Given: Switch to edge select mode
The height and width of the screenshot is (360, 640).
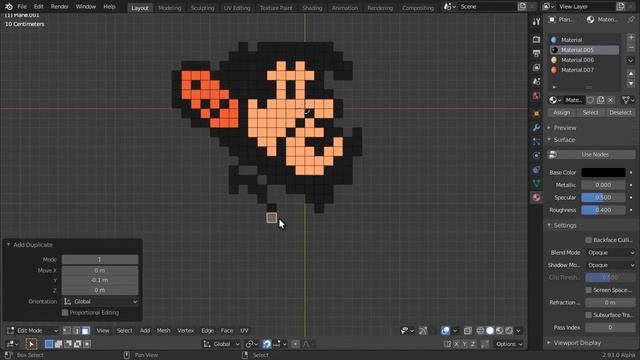Looking at the screenshot, I should (x=76, y=331).
